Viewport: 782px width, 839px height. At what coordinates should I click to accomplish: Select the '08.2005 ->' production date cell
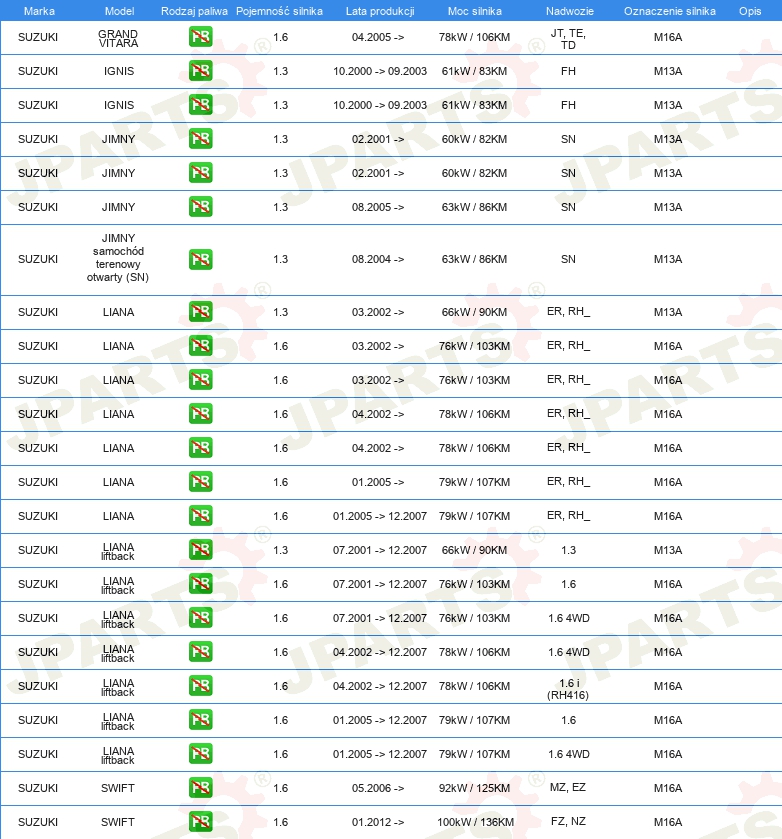(x=378, y=207)
